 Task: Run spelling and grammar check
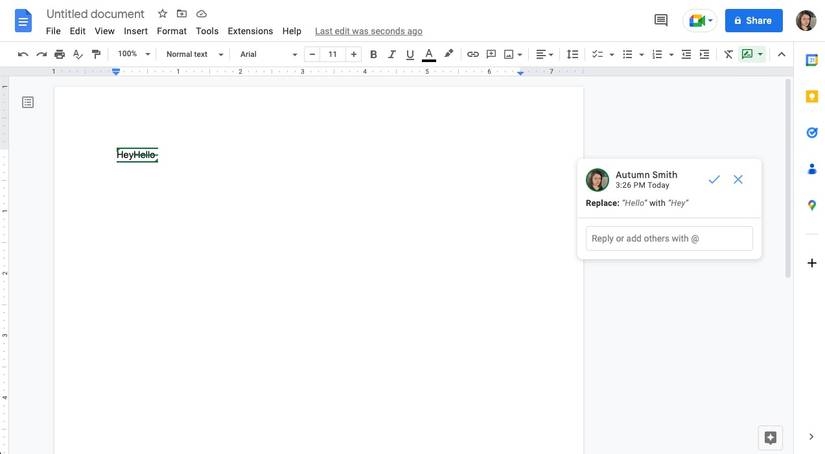78,54
